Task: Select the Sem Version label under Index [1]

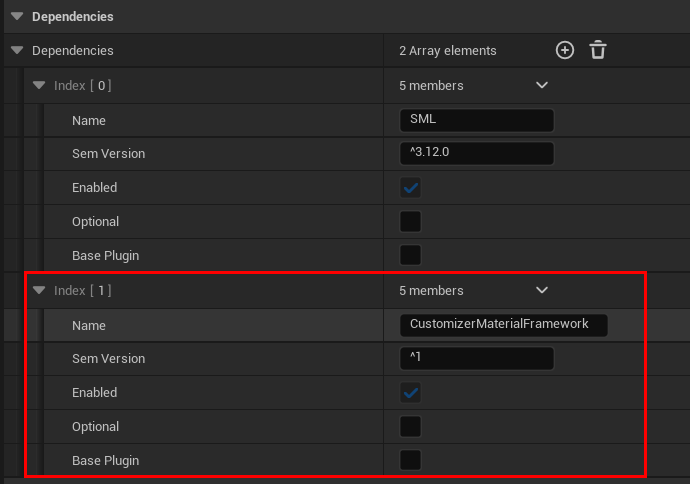Action: [x=108, y=359]
